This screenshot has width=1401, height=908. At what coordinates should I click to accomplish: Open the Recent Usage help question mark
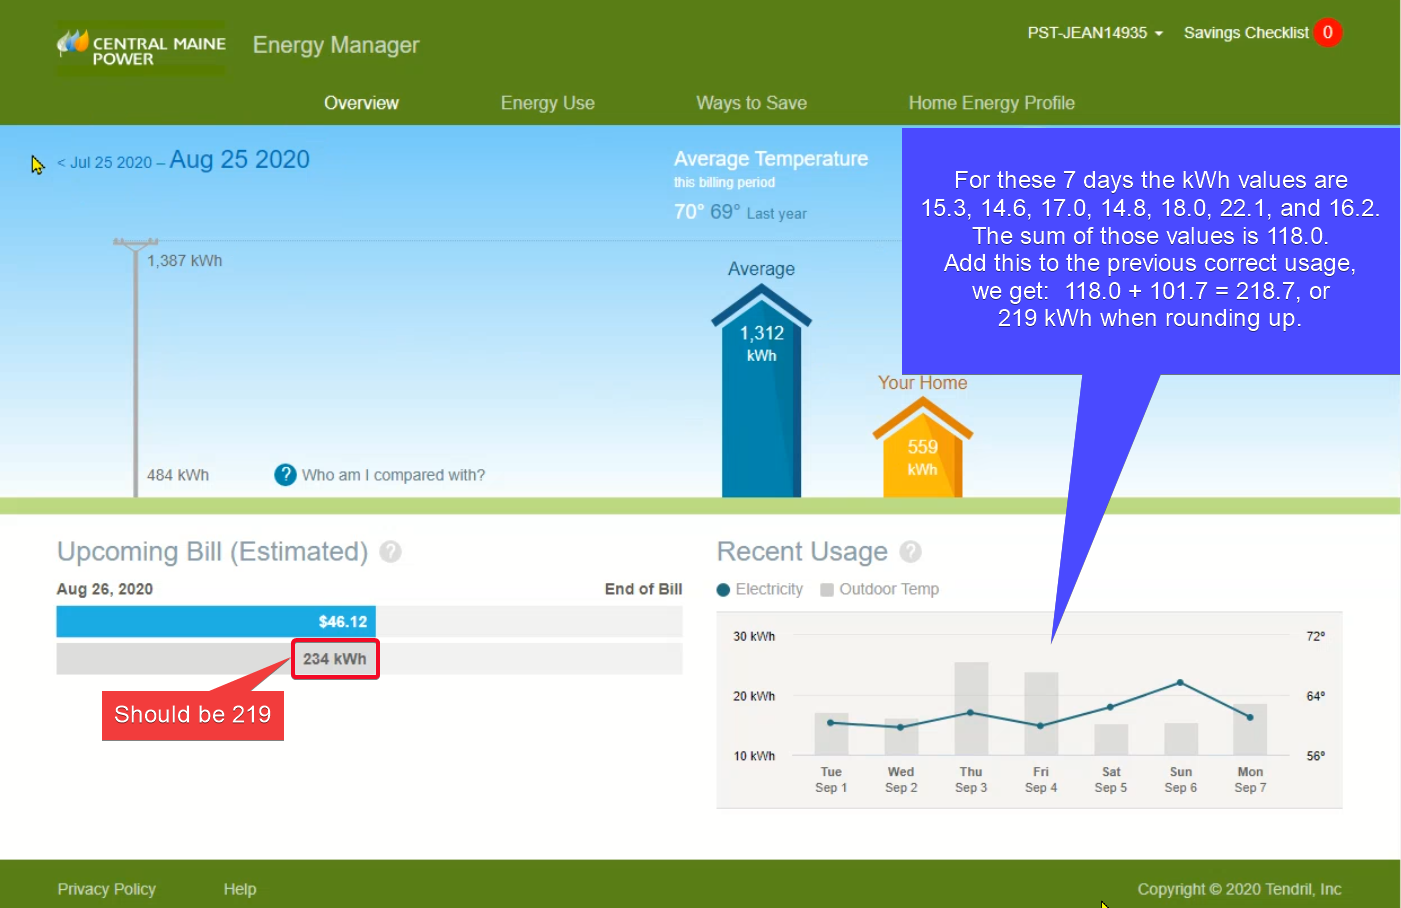click(x=910, y=552)
